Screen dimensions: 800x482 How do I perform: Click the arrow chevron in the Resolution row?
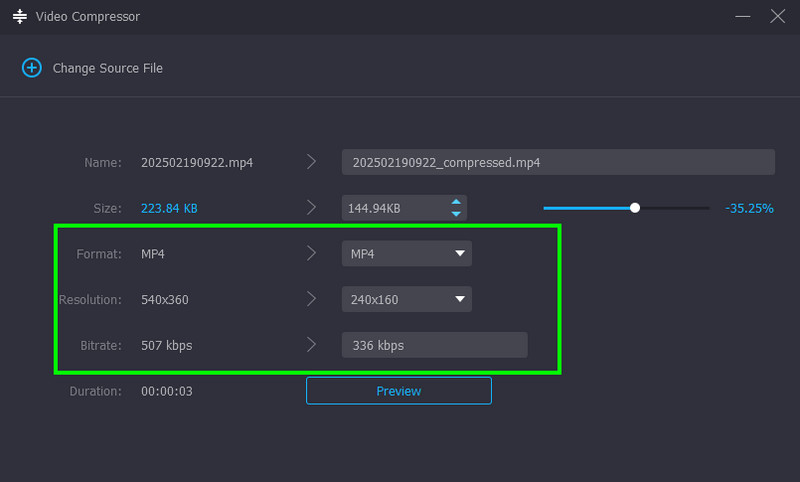[x=311, y=299]
